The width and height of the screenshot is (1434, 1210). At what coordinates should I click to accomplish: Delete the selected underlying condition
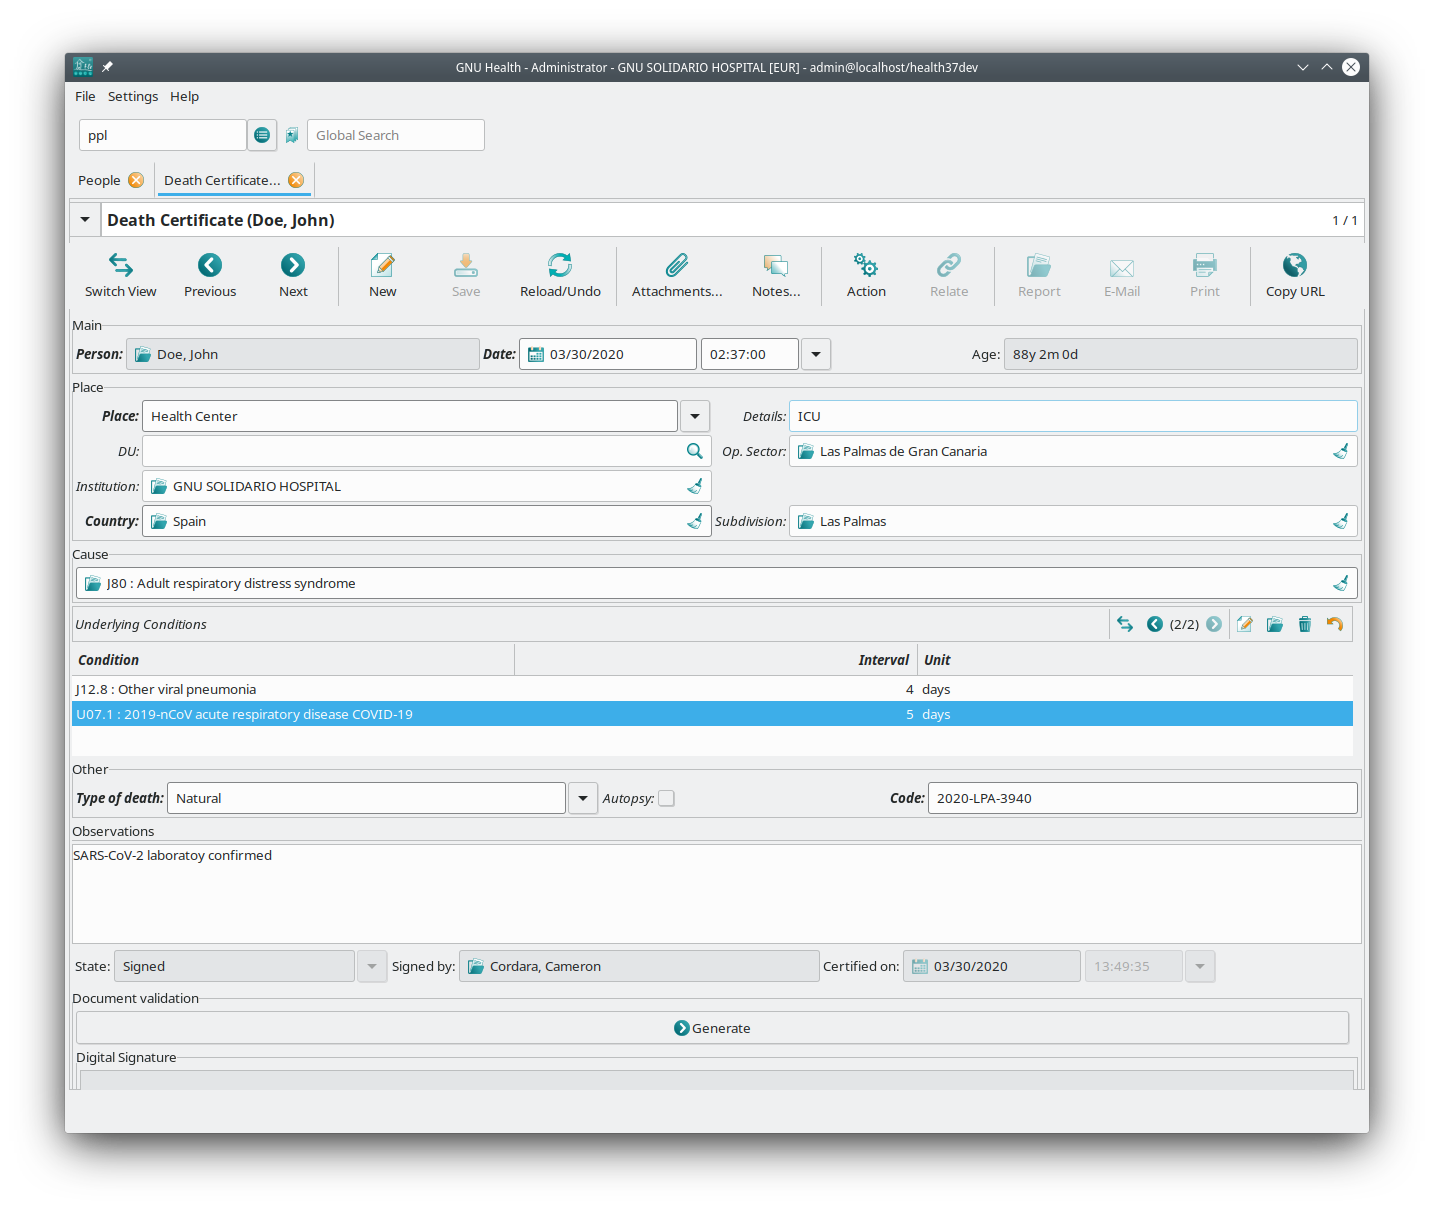click(x=1304, y=624)
